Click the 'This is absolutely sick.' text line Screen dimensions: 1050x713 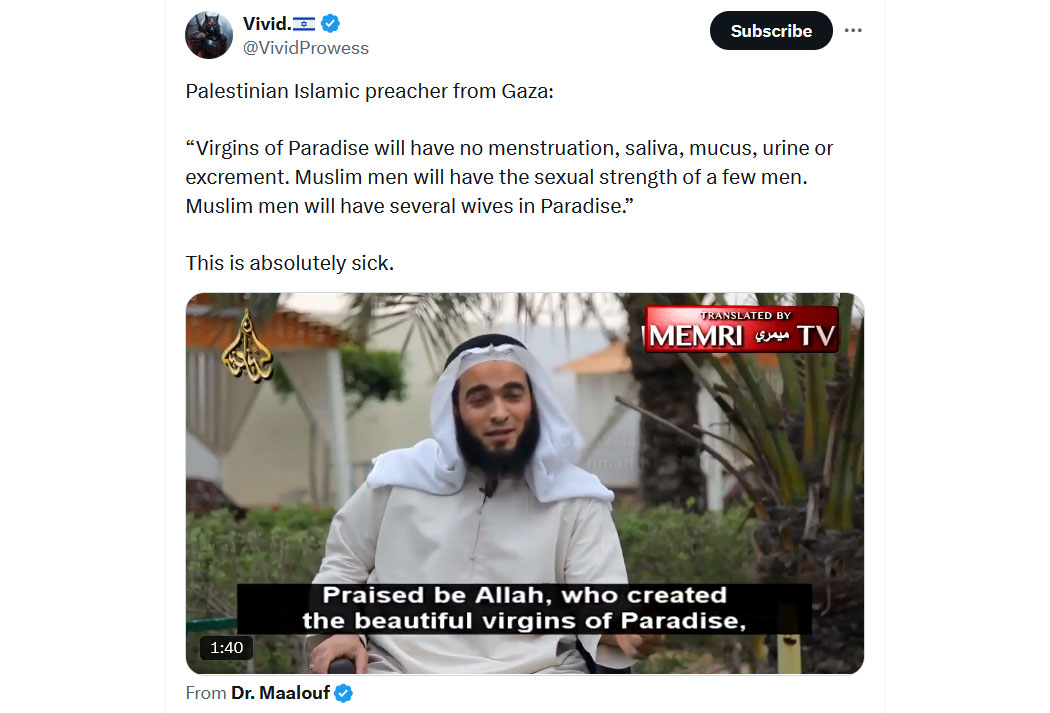290,263
